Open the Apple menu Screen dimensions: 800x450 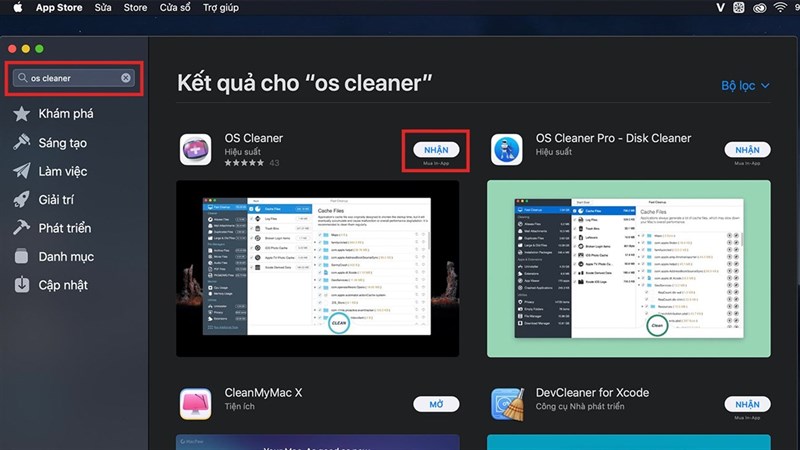pyautogui.click(x=17, y=7)
